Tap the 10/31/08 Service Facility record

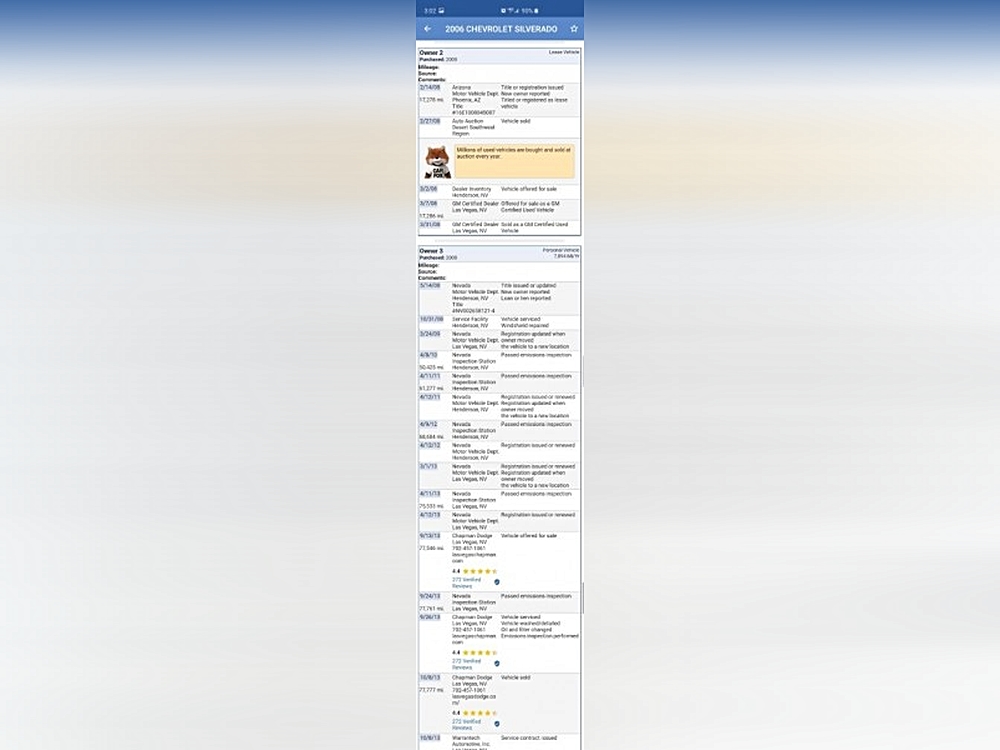point(499,322)
